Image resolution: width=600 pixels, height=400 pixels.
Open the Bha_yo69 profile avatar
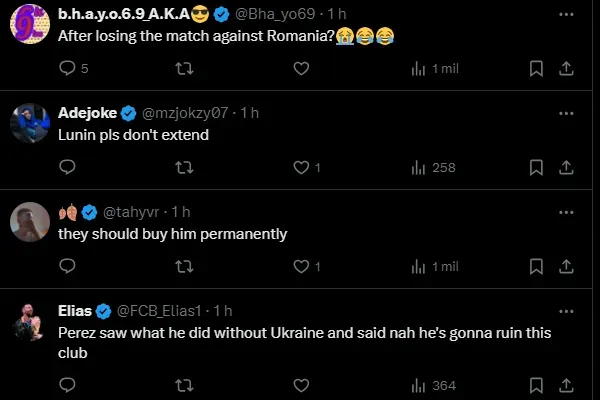pos(29,24)
